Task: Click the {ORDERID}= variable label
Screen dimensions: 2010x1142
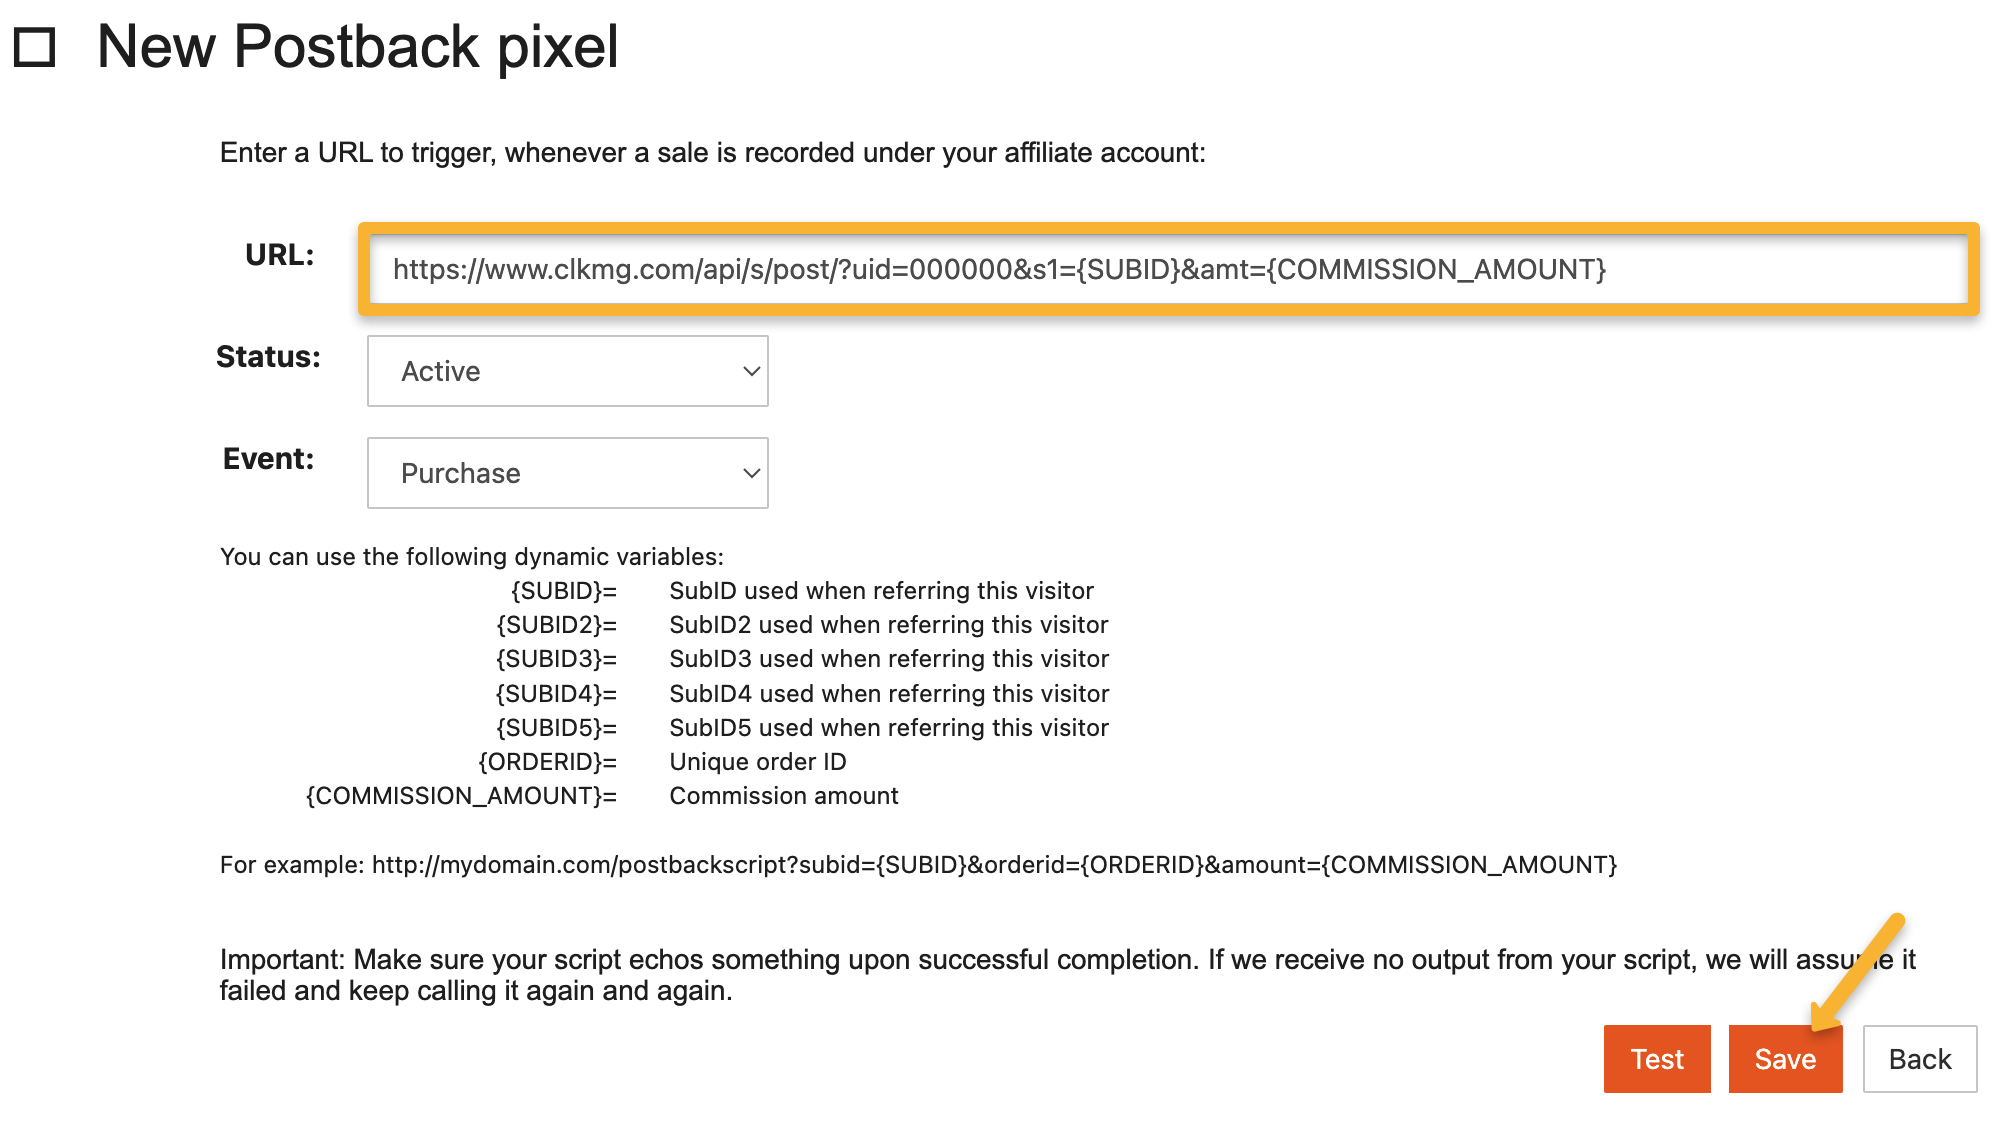Action: [547, 762]
